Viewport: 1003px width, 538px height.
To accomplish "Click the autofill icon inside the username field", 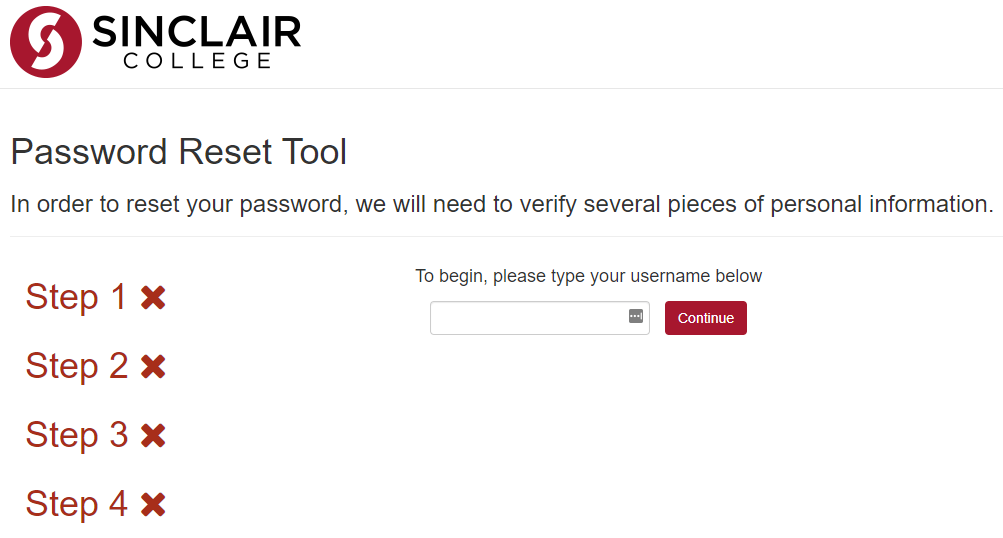I will [x=636, y=316].
